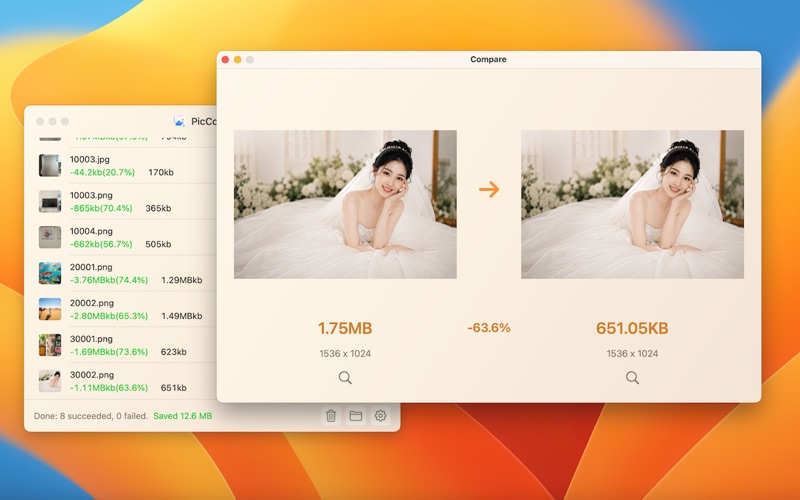
Task: Open the output folder icon
Action: pos(356,416)
